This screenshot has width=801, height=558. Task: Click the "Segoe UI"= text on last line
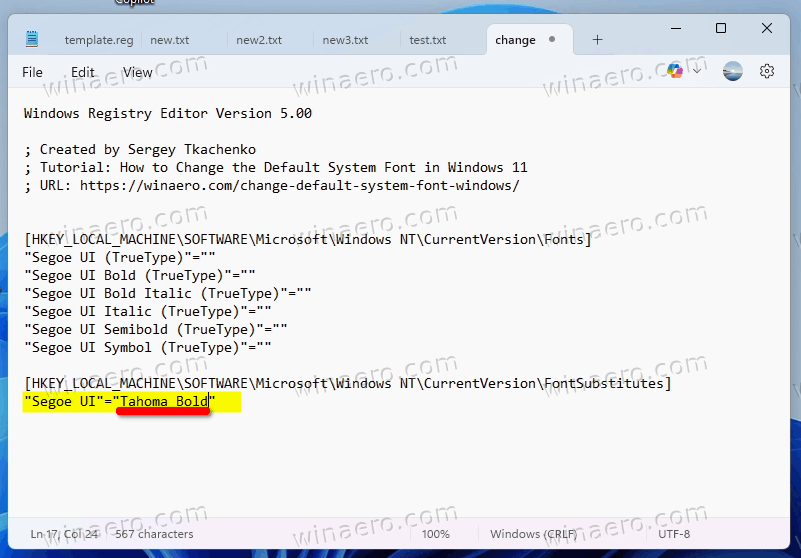click(67, 402)
